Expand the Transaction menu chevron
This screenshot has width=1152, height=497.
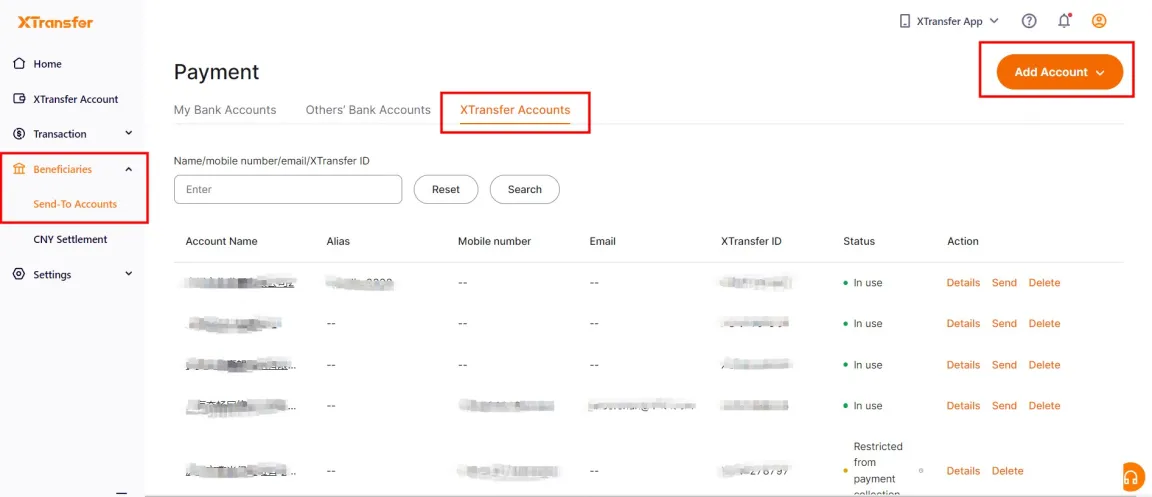(x=129, y=133)
